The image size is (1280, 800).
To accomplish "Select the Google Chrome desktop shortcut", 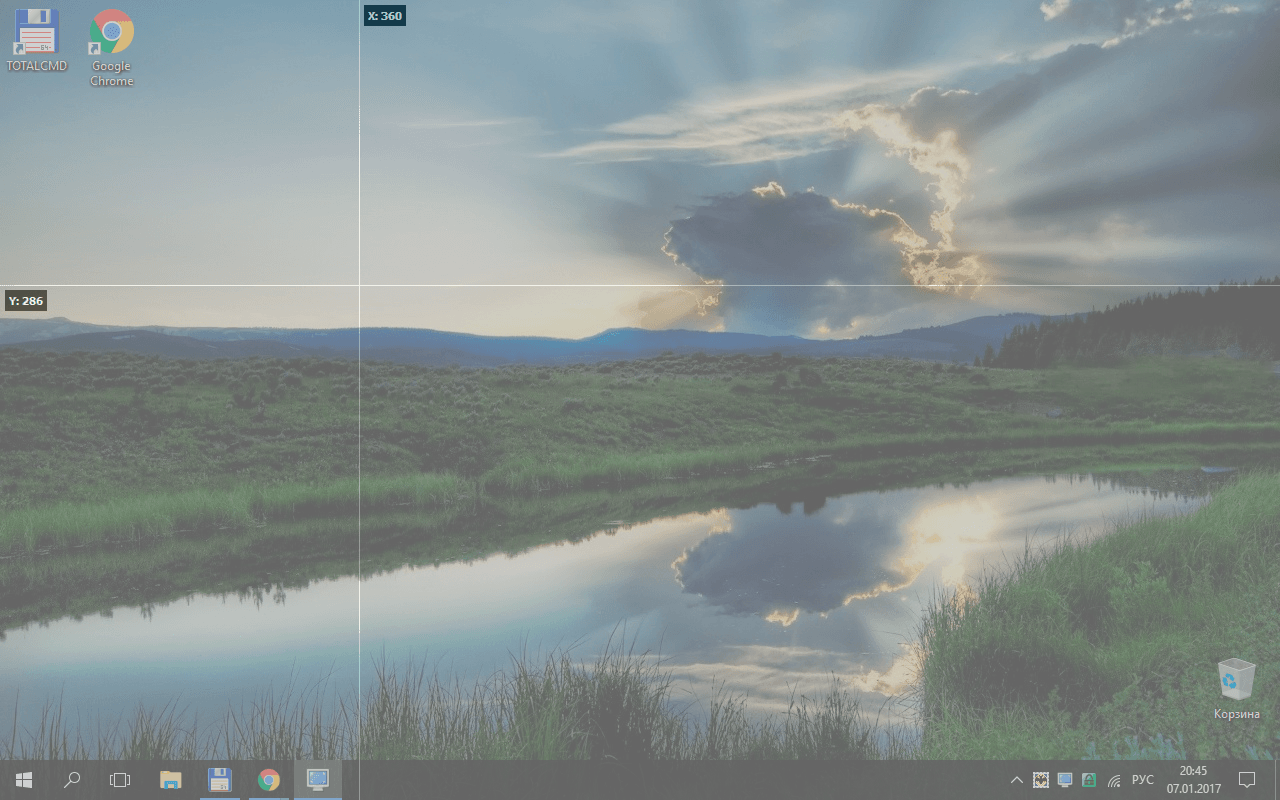I will tap(112, 47).
